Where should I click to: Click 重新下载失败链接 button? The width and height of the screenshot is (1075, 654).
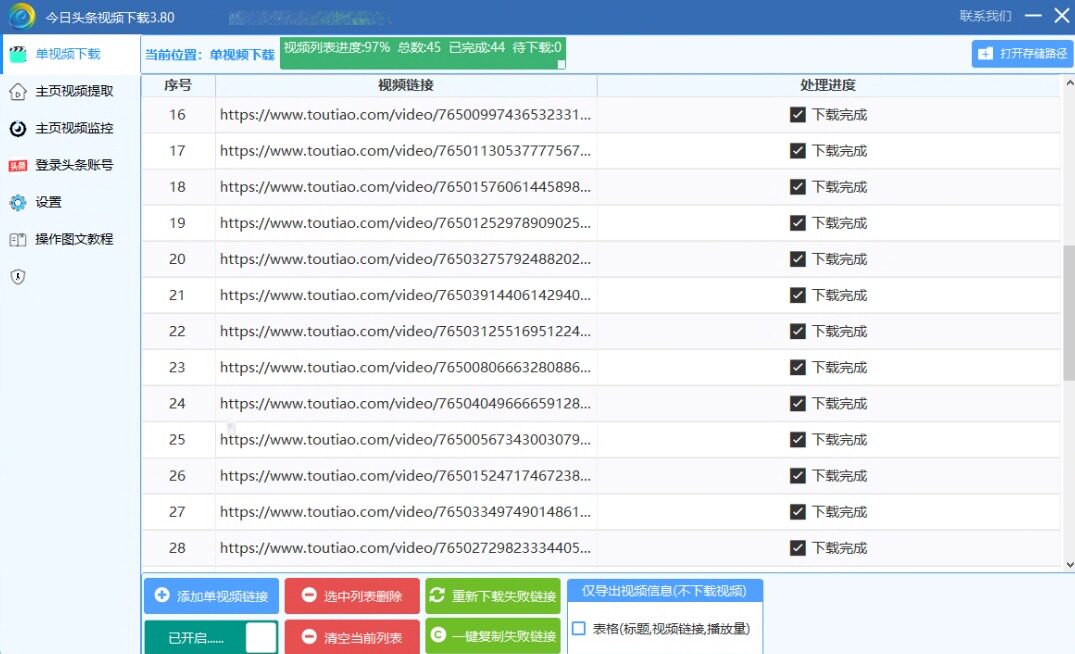(x=492, y=596)
